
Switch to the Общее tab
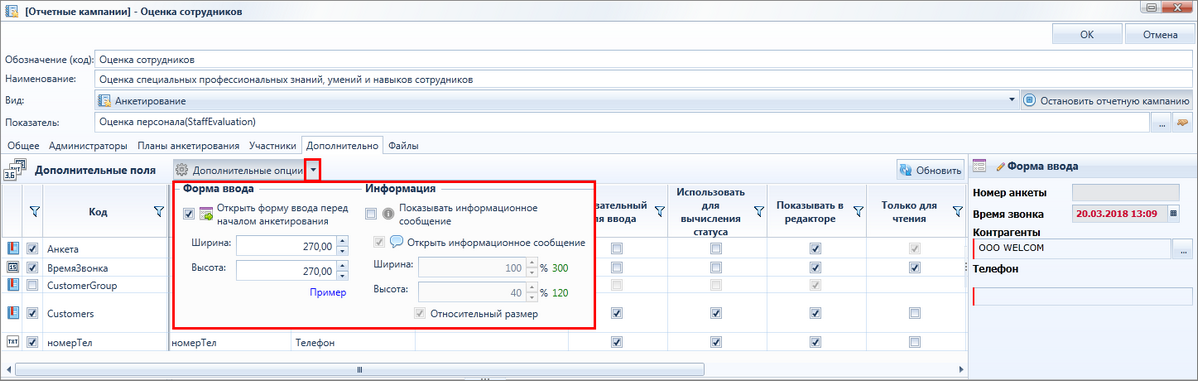click(x=22, y=145)
